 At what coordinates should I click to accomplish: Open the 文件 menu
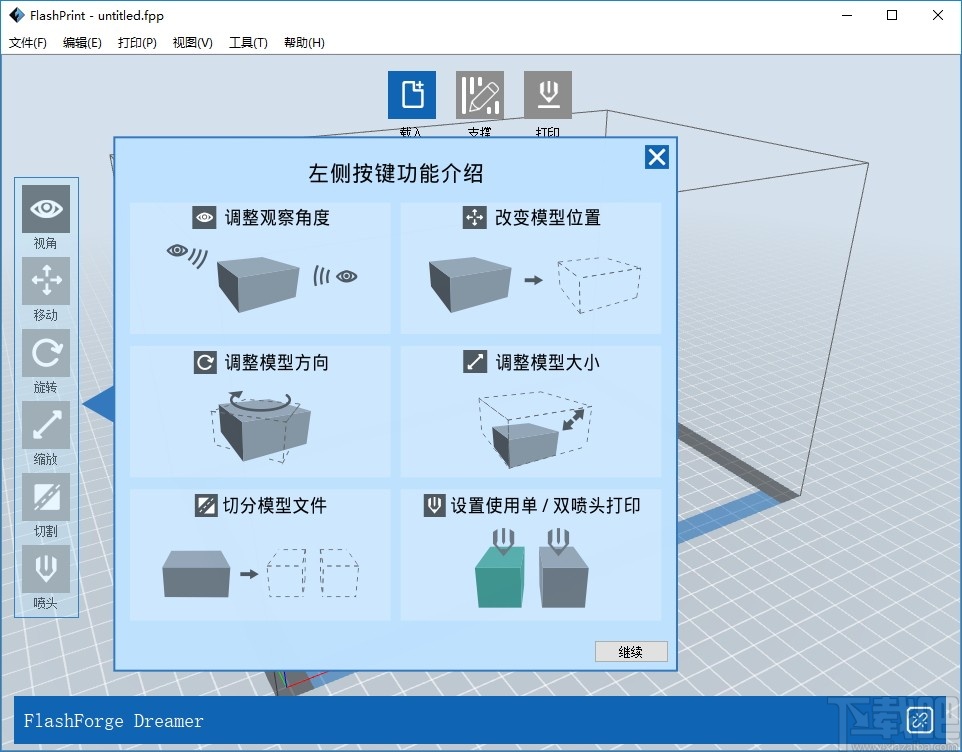tap(27, 42)
